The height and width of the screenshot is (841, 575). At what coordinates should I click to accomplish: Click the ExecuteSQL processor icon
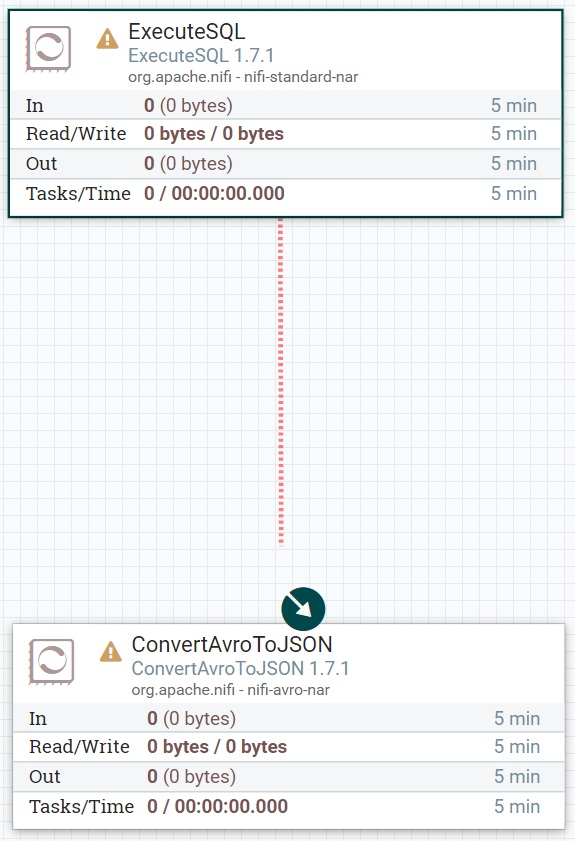48,49
